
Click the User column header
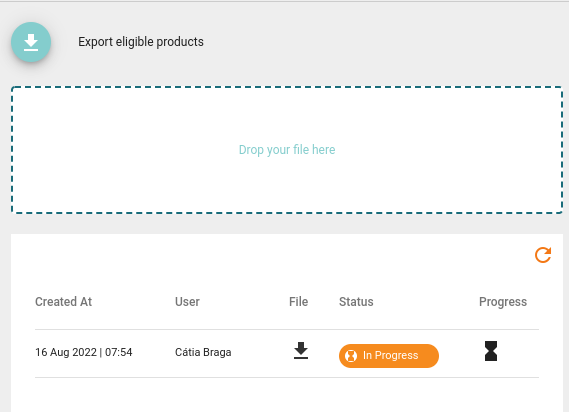coord(187,302)
